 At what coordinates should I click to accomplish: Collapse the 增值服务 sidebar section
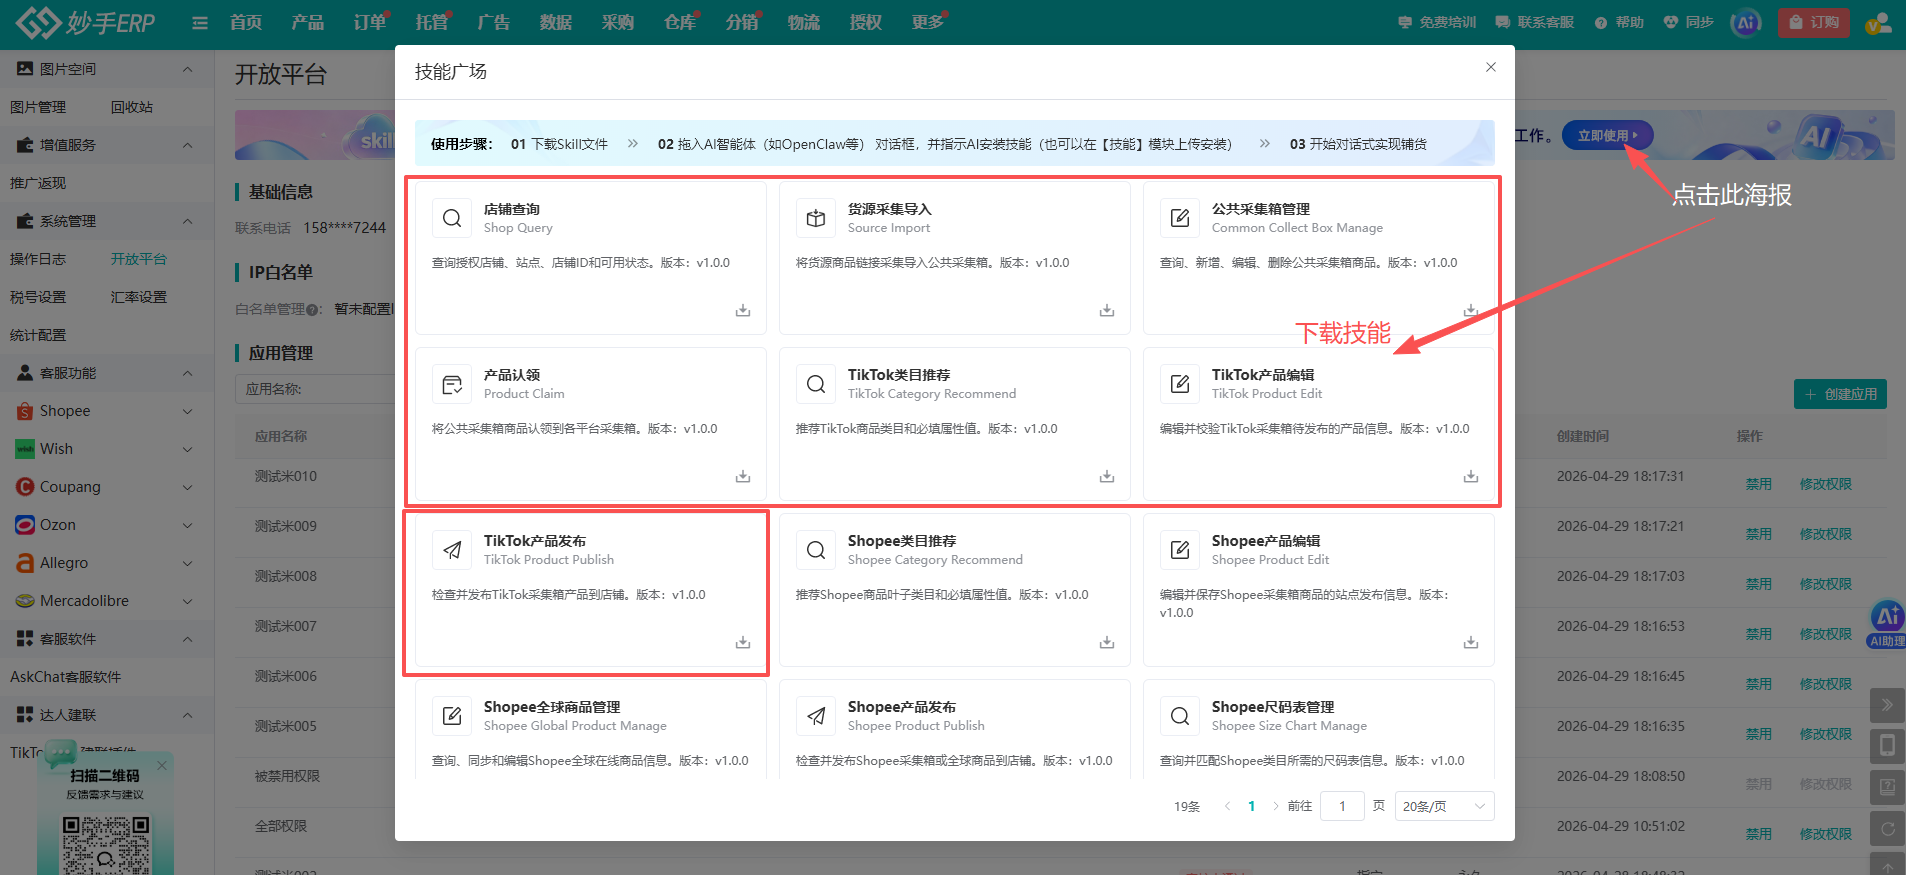click(x=188, y=145)
